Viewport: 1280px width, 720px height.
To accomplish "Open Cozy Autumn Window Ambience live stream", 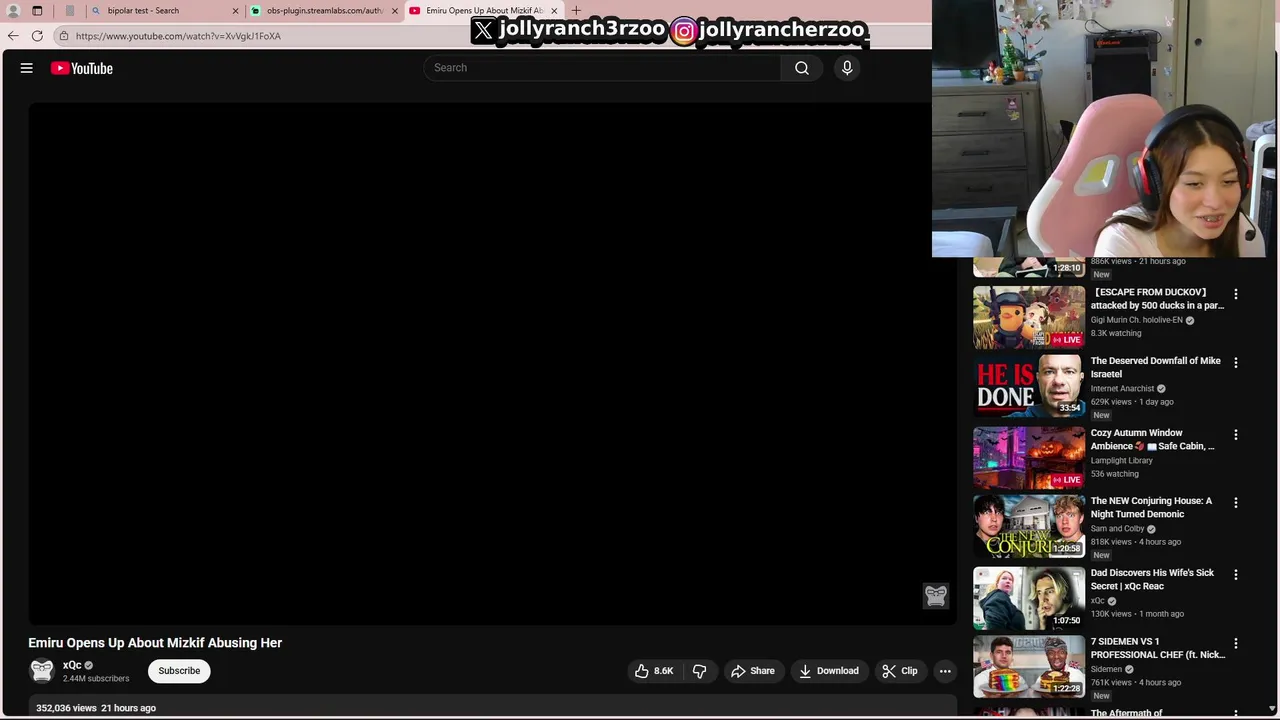I will click(x=1152, y=439).
